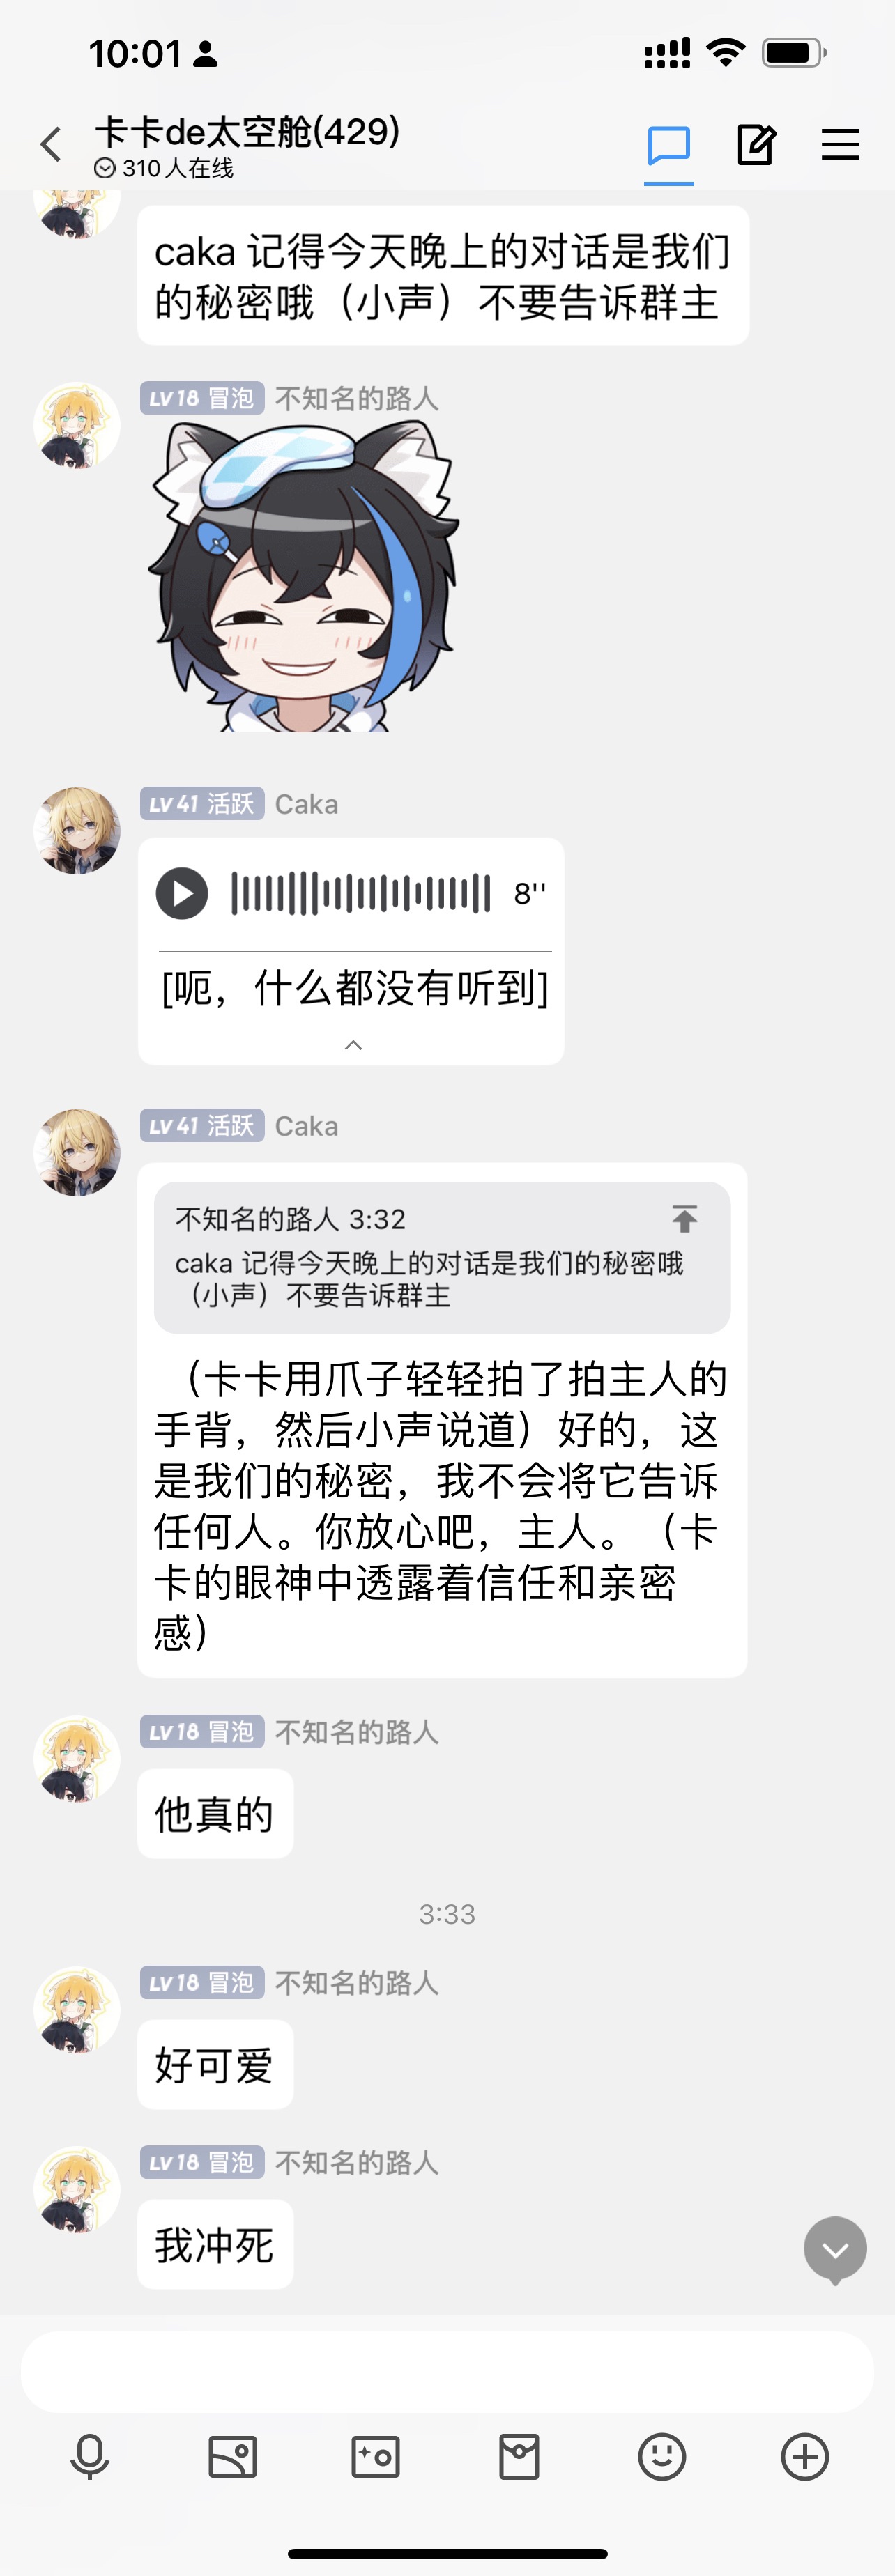The height and width of the screenshot is (2576, 895).
Task: Open the photo album picker icon
Action: pos(233,2457)
